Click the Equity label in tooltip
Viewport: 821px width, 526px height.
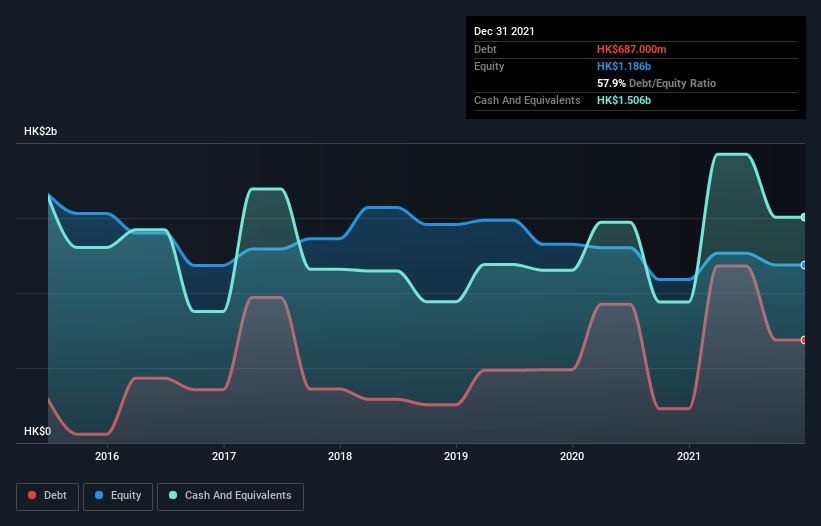click(x=489, y=66)
